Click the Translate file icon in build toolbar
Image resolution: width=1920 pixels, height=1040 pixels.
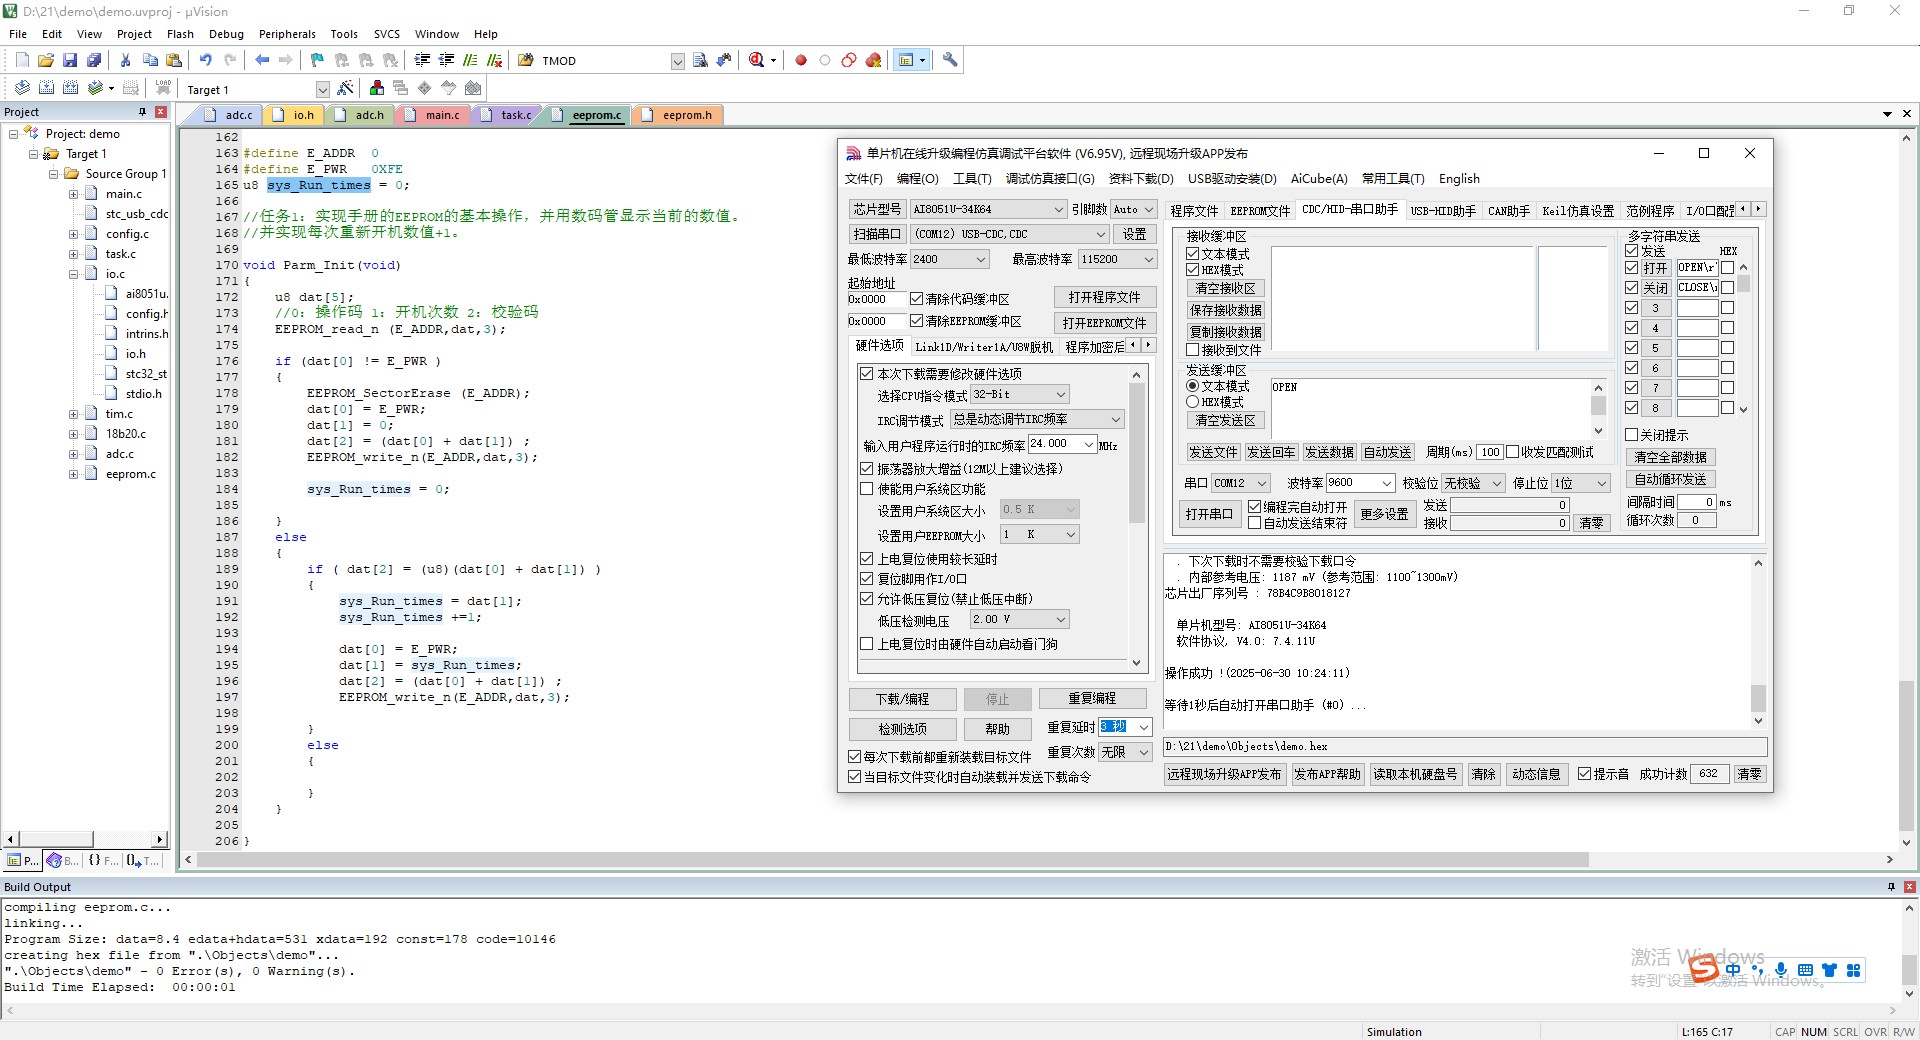(22, 88)
